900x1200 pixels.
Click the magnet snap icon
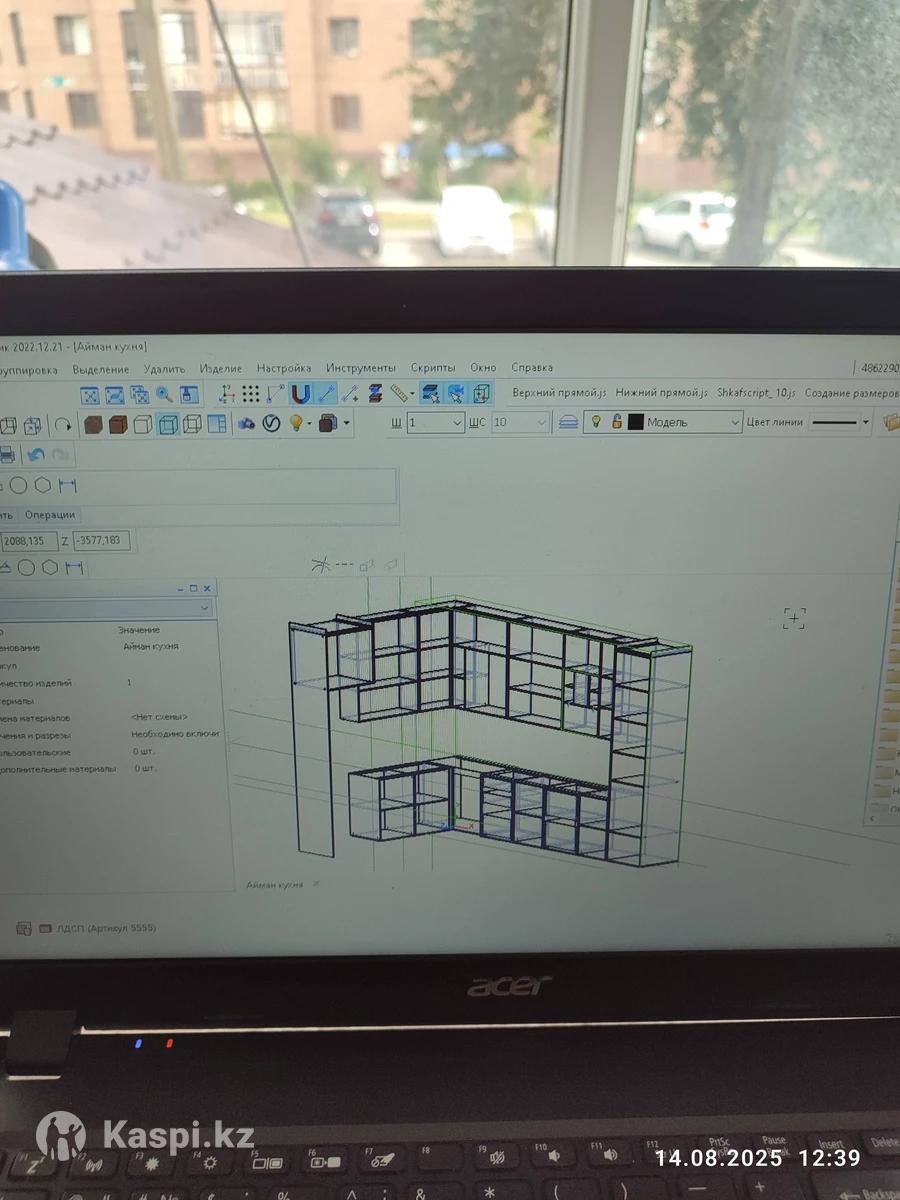pos(301,394)
